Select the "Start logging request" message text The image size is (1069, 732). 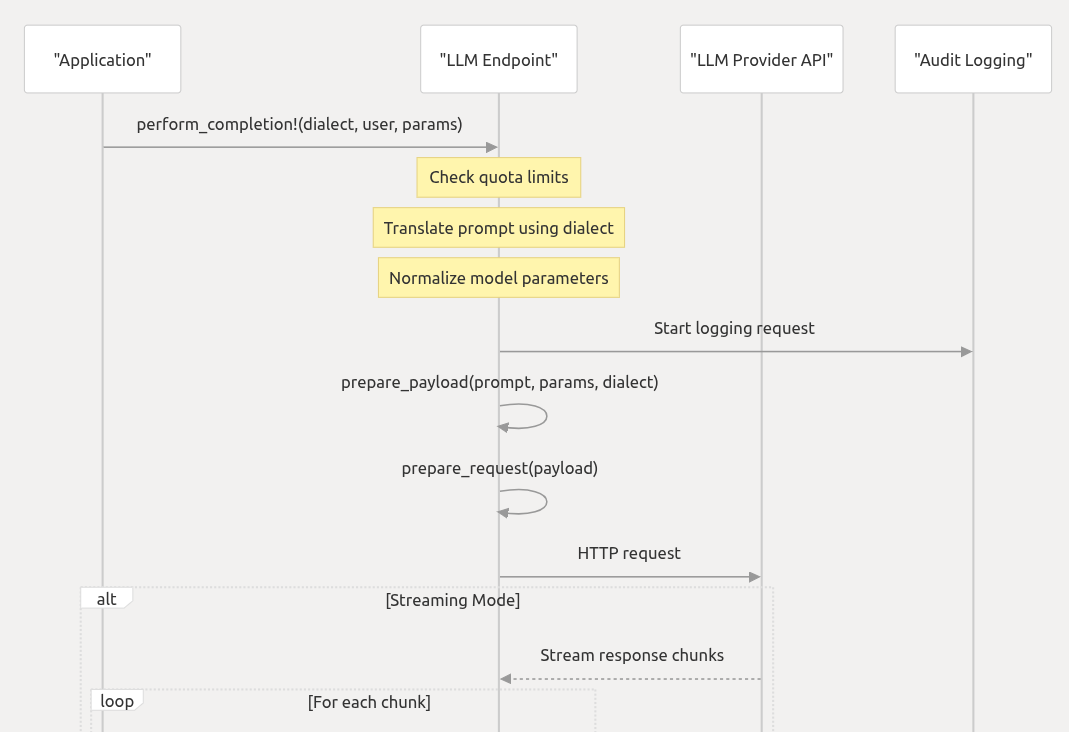pyautogui.click(x=734, y=328)
